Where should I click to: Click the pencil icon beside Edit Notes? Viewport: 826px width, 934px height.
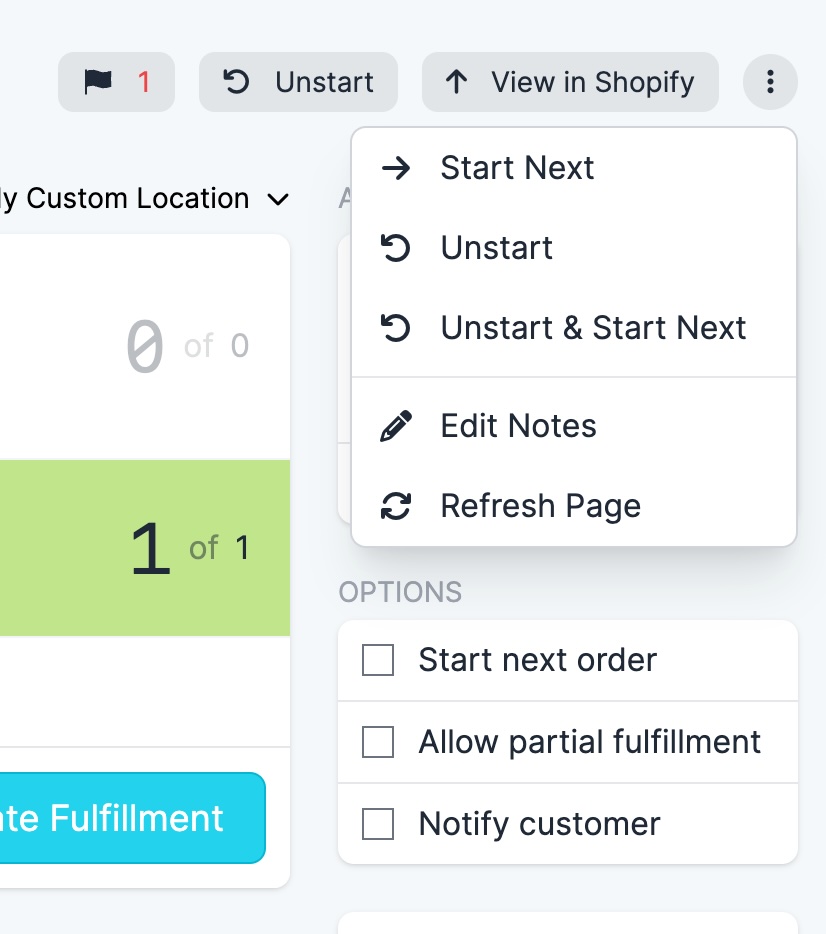[x=396, y=426]
